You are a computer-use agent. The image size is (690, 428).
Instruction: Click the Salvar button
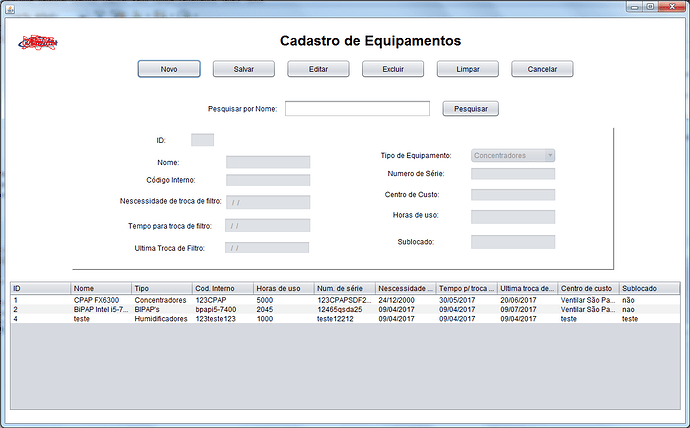pos(244,69)
